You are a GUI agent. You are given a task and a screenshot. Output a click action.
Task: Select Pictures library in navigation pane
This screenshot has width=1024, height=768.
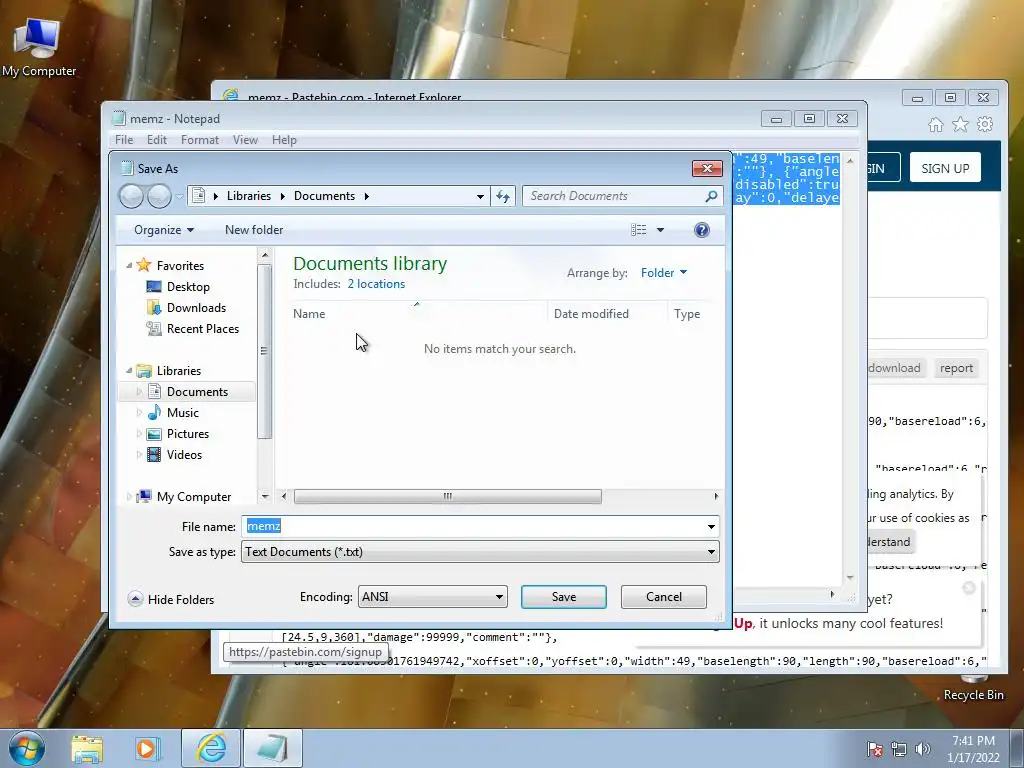pyautogui.click(x=187, y=433)
